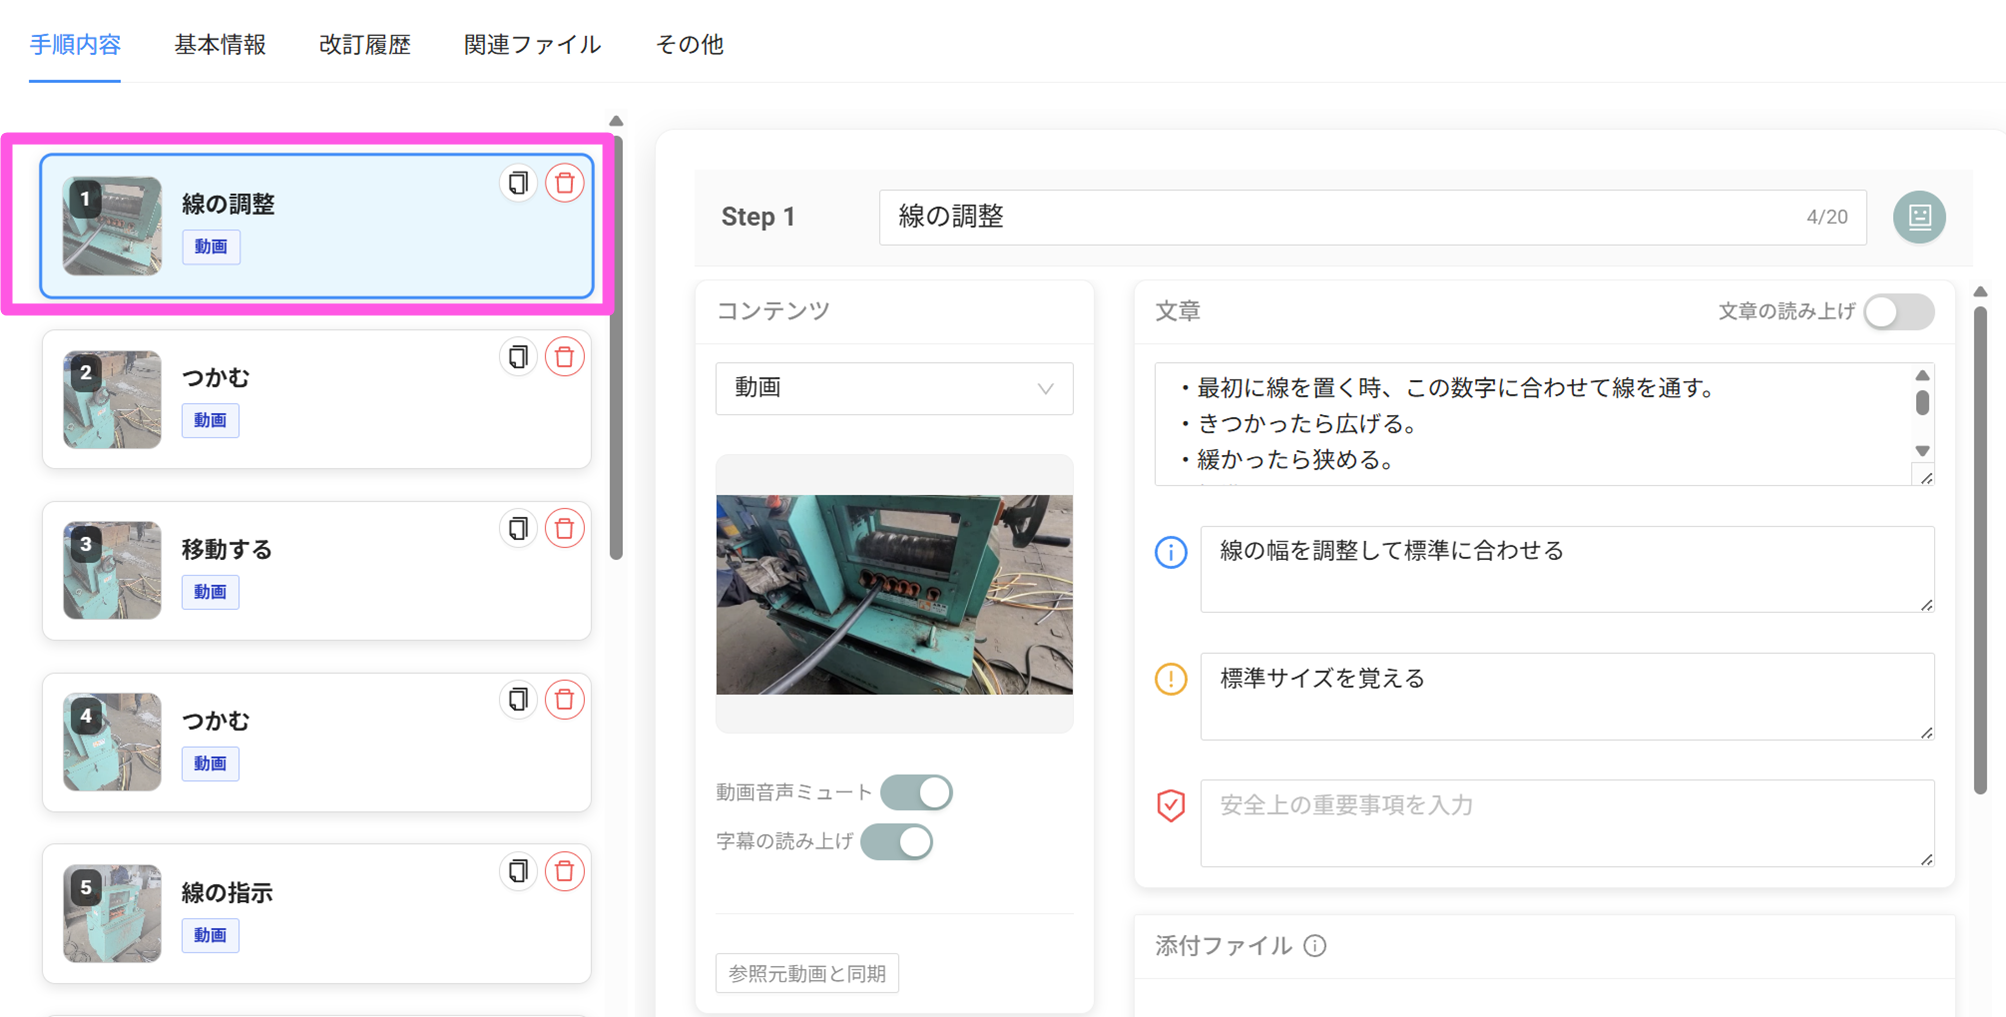The image size is (2006, 1017).
Task: Click the info icon next to 添付ファイル
Action: pyautogui.click(x=1315, y=946)
